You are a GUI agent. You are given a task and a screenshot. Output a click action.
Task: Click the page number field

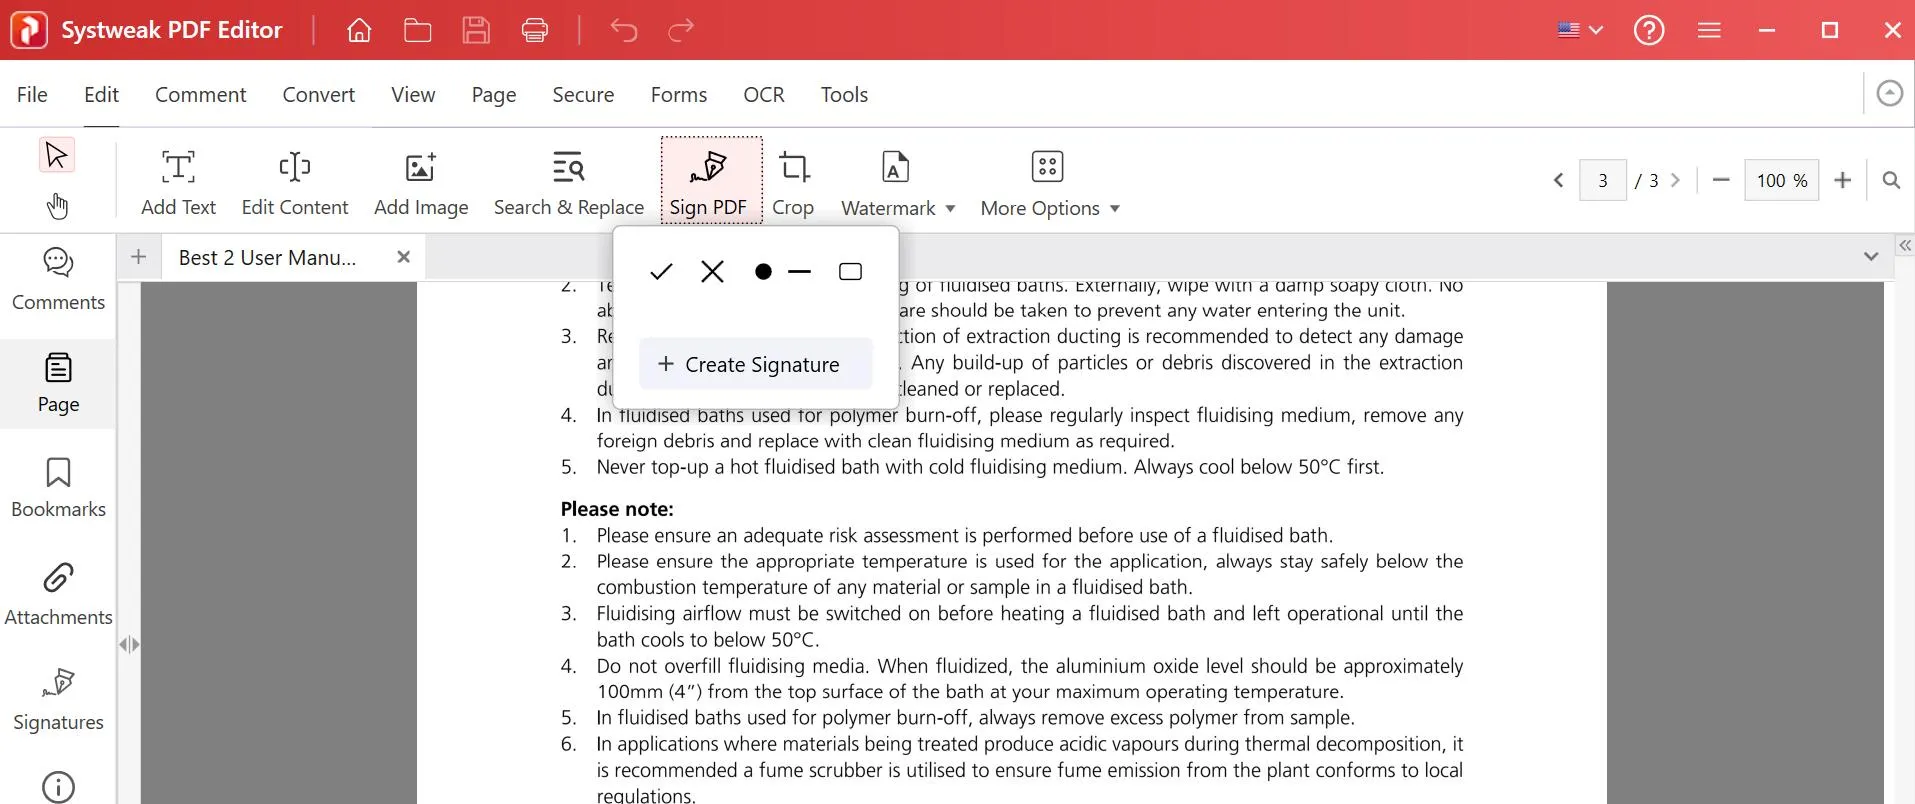tap(1603, 181)
